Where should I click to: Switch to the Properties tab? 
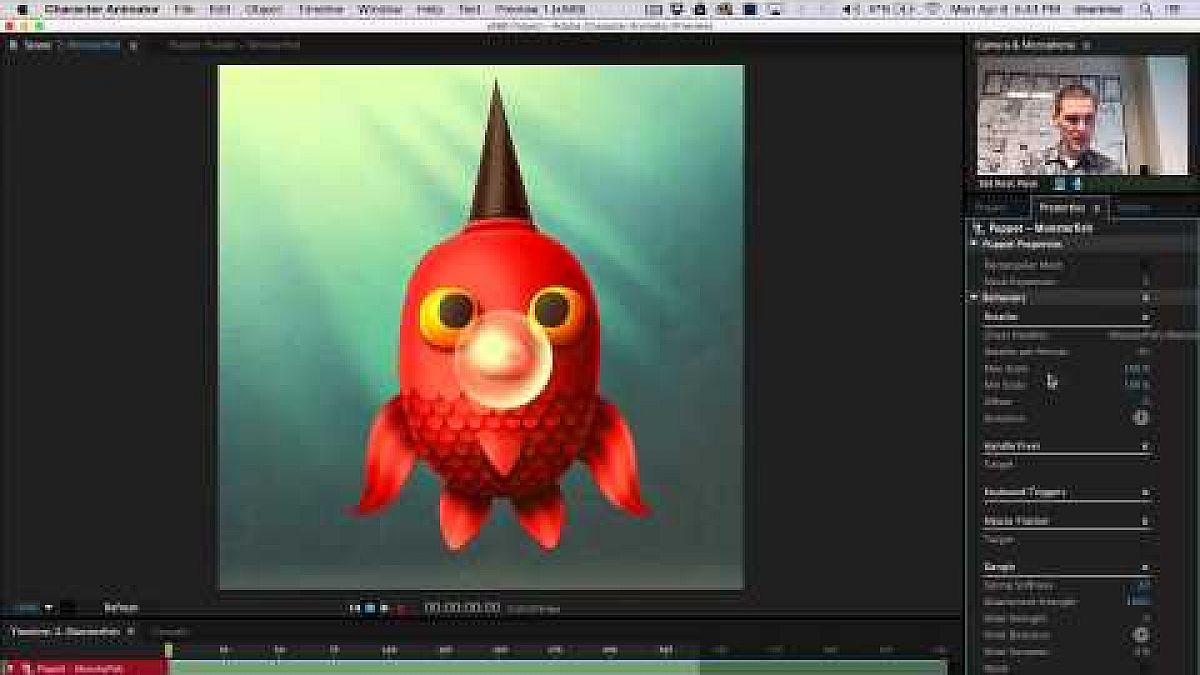point(1062,208)
